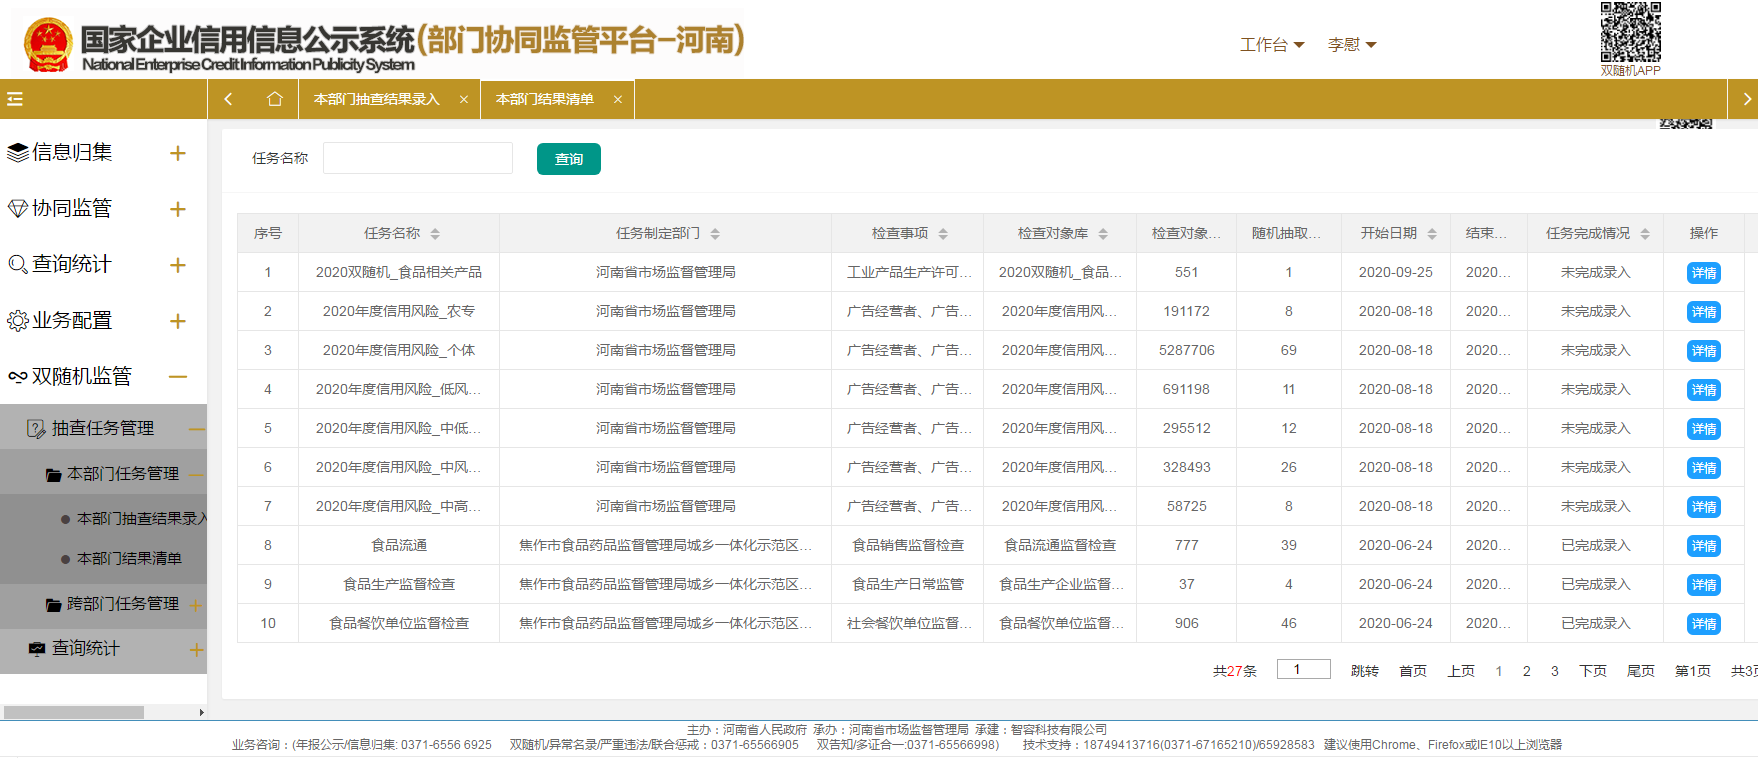Expand 业务配置 with plus icon

[x=178, y=321]
